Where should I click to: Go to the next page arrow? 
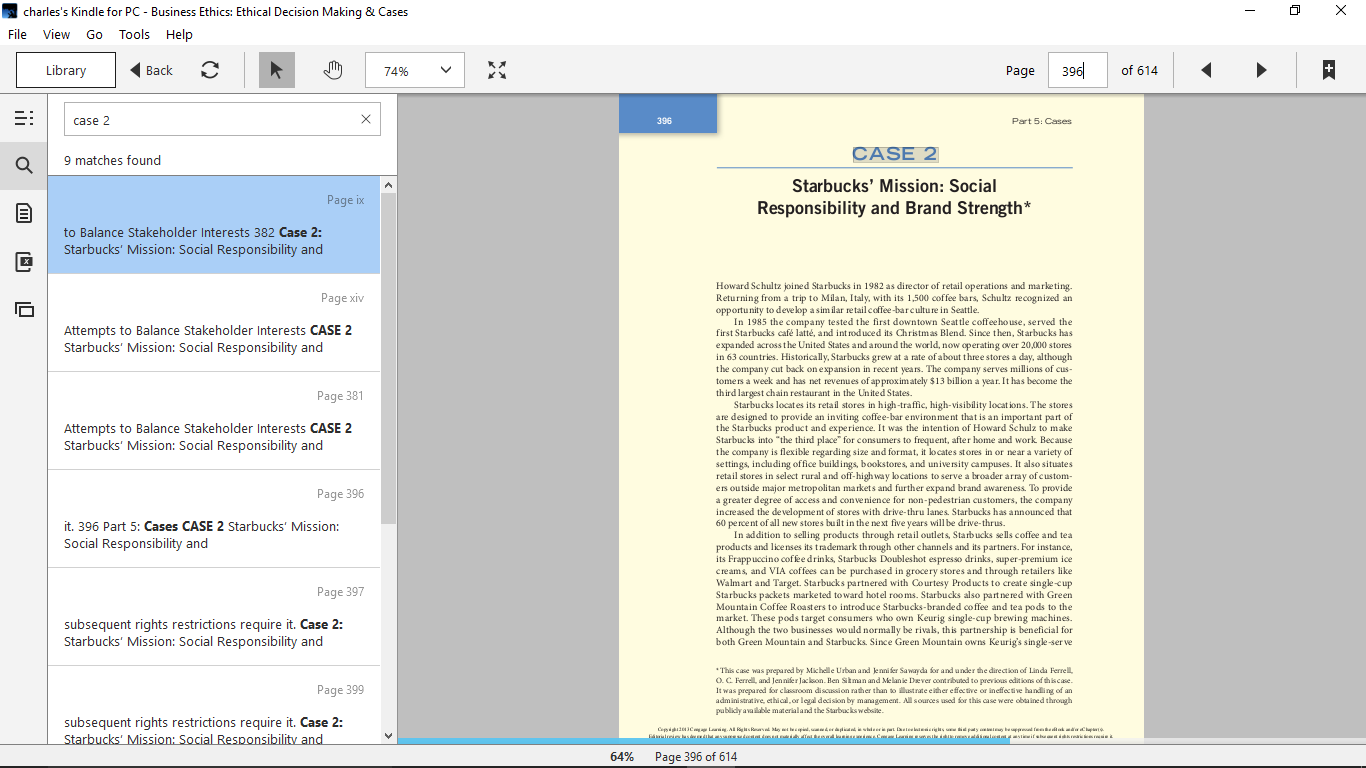pos(1261,70)
